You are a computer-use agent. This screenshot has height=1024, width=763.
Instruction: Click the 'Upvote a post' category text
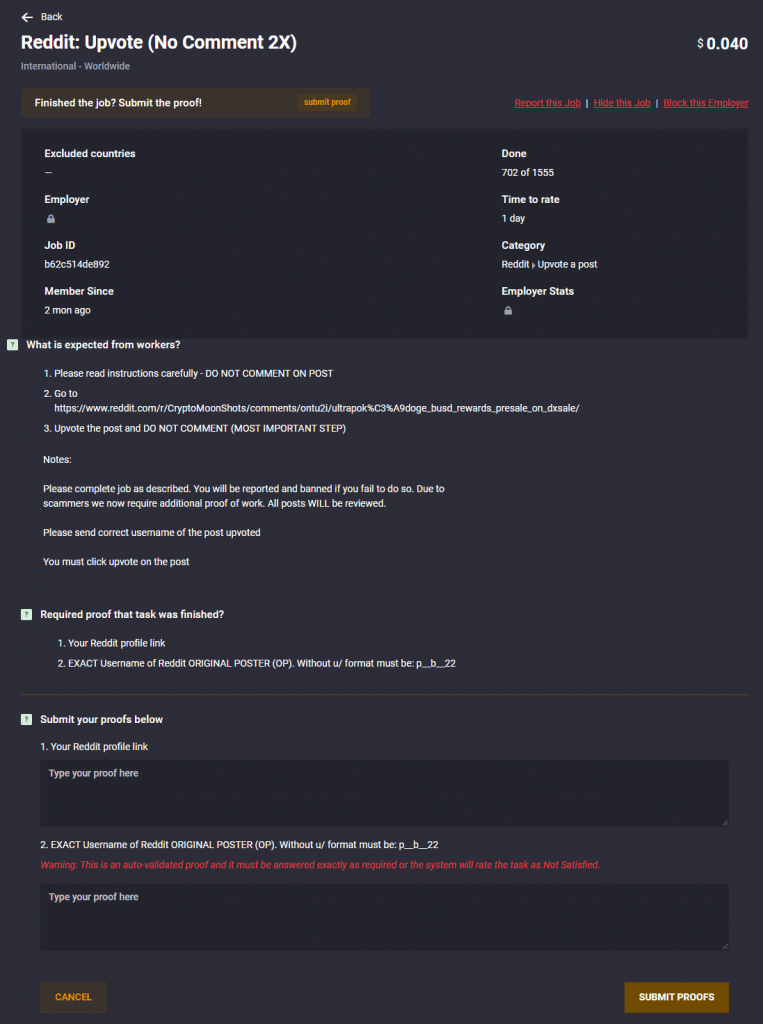click(x=567, y=264)
